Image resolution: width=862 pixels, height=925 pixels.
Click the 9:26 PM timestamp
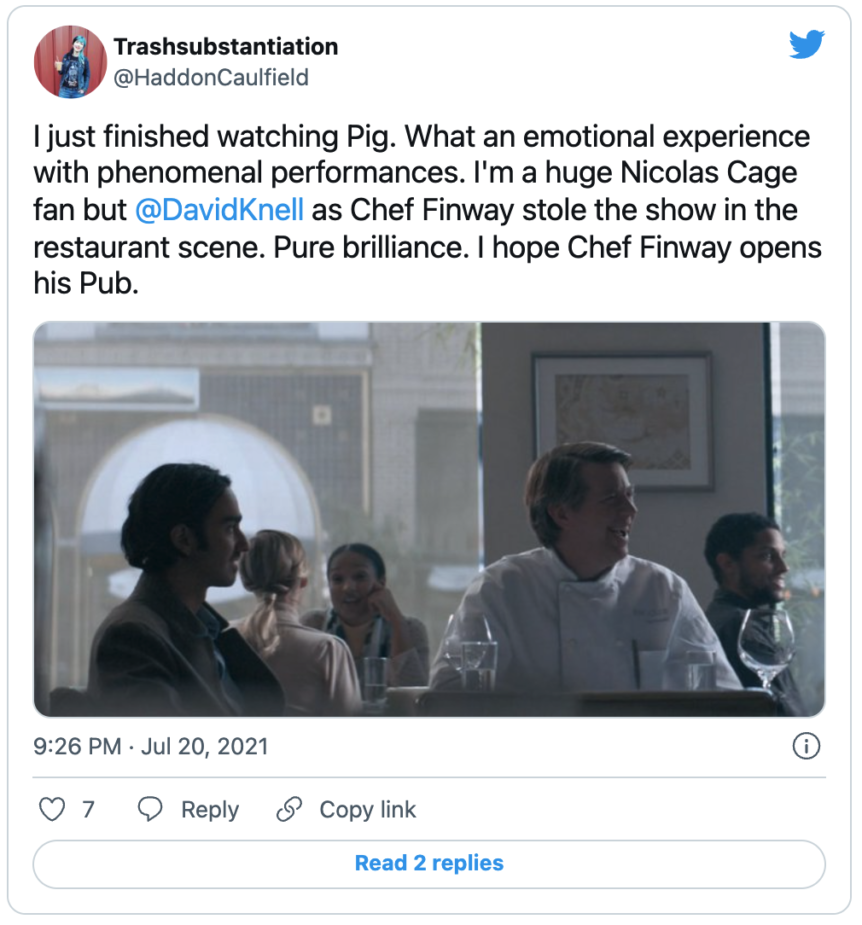(x=77, y=747)
